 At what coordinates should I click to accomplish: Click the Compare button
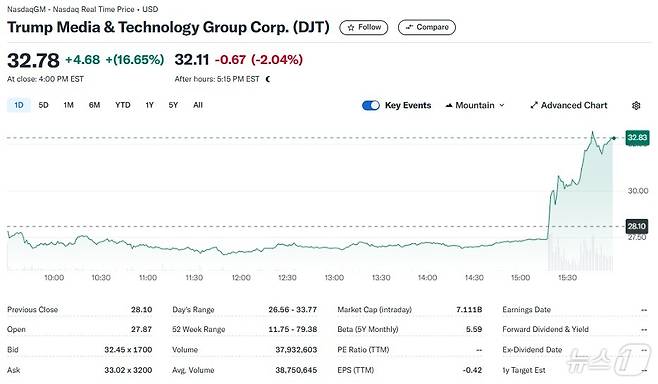[427, 27]
